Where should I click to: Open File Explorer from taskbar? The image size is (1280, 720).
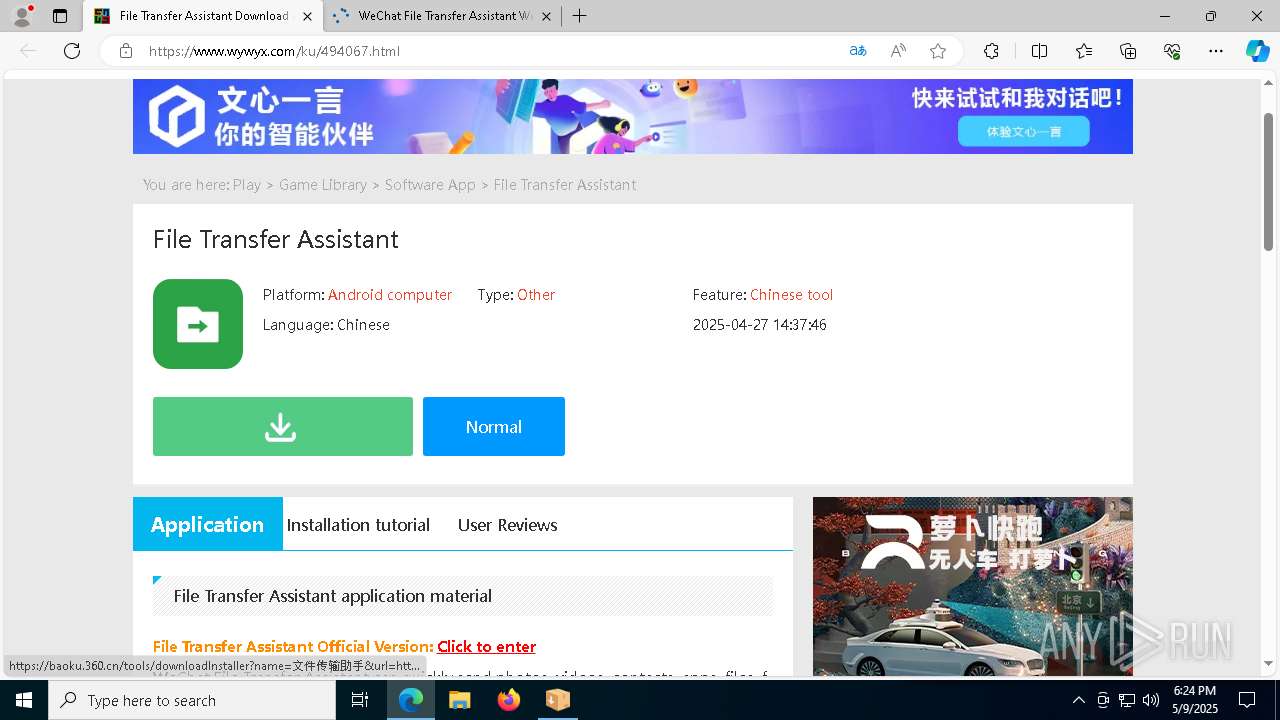tap(460, 700)
